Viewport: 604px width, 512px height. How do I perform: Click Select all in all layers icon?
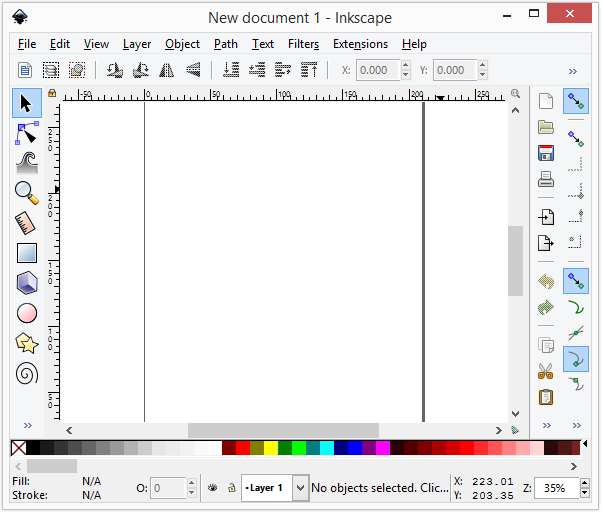tap(51, 70)
